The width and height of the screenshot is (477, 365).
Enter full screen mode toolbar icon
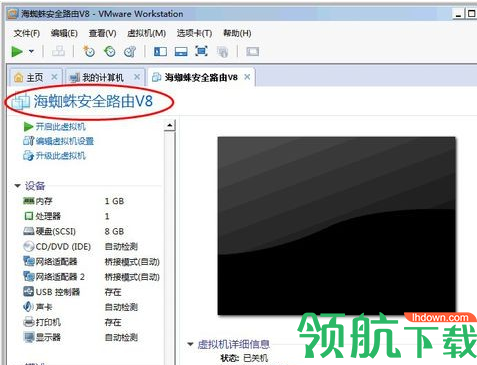click(201, 51)
